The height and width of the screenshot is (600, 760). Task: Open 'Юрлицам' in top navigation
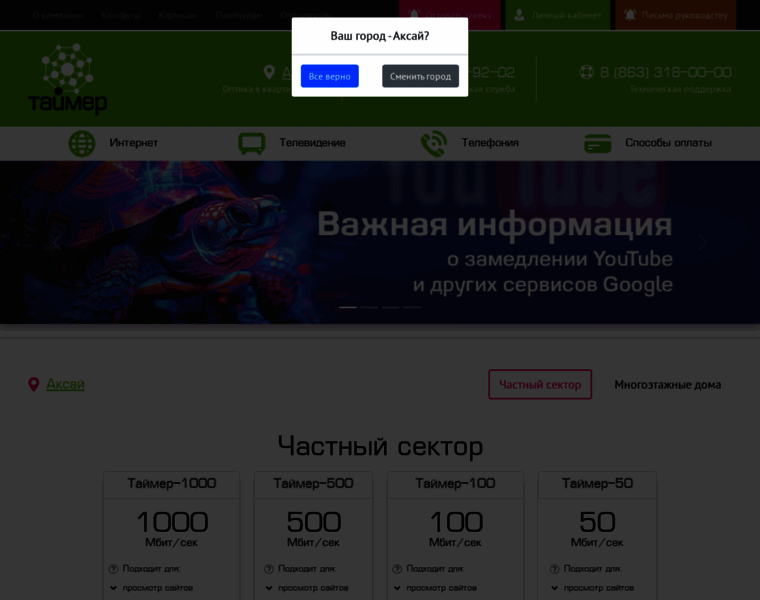click(178, 15)
